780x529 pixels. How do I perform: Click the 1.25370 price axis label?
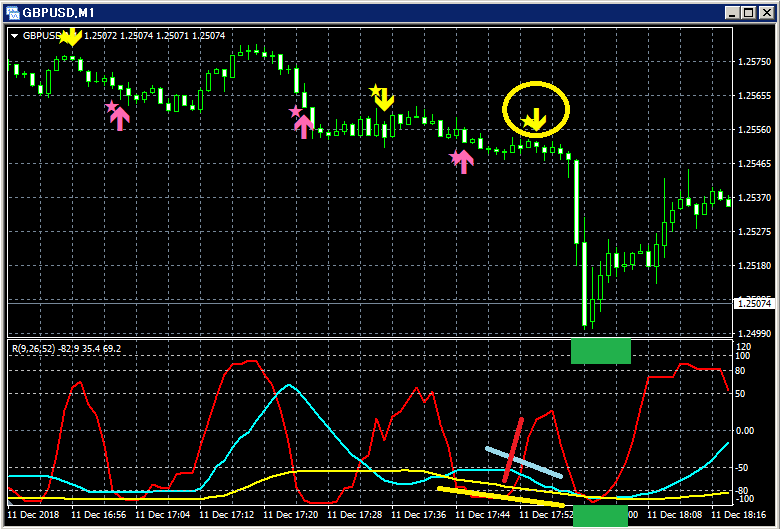point(755,198)
